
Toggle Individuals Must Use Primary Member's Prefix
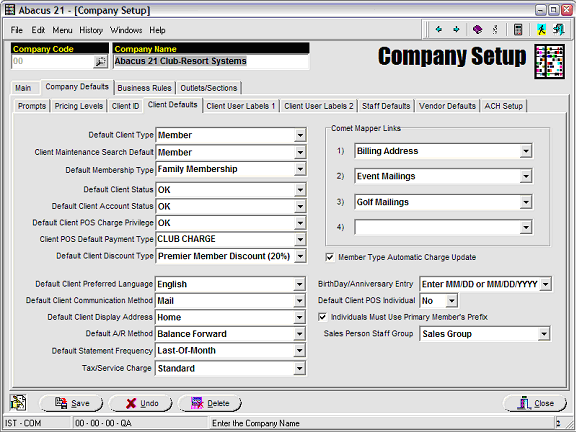322,317
